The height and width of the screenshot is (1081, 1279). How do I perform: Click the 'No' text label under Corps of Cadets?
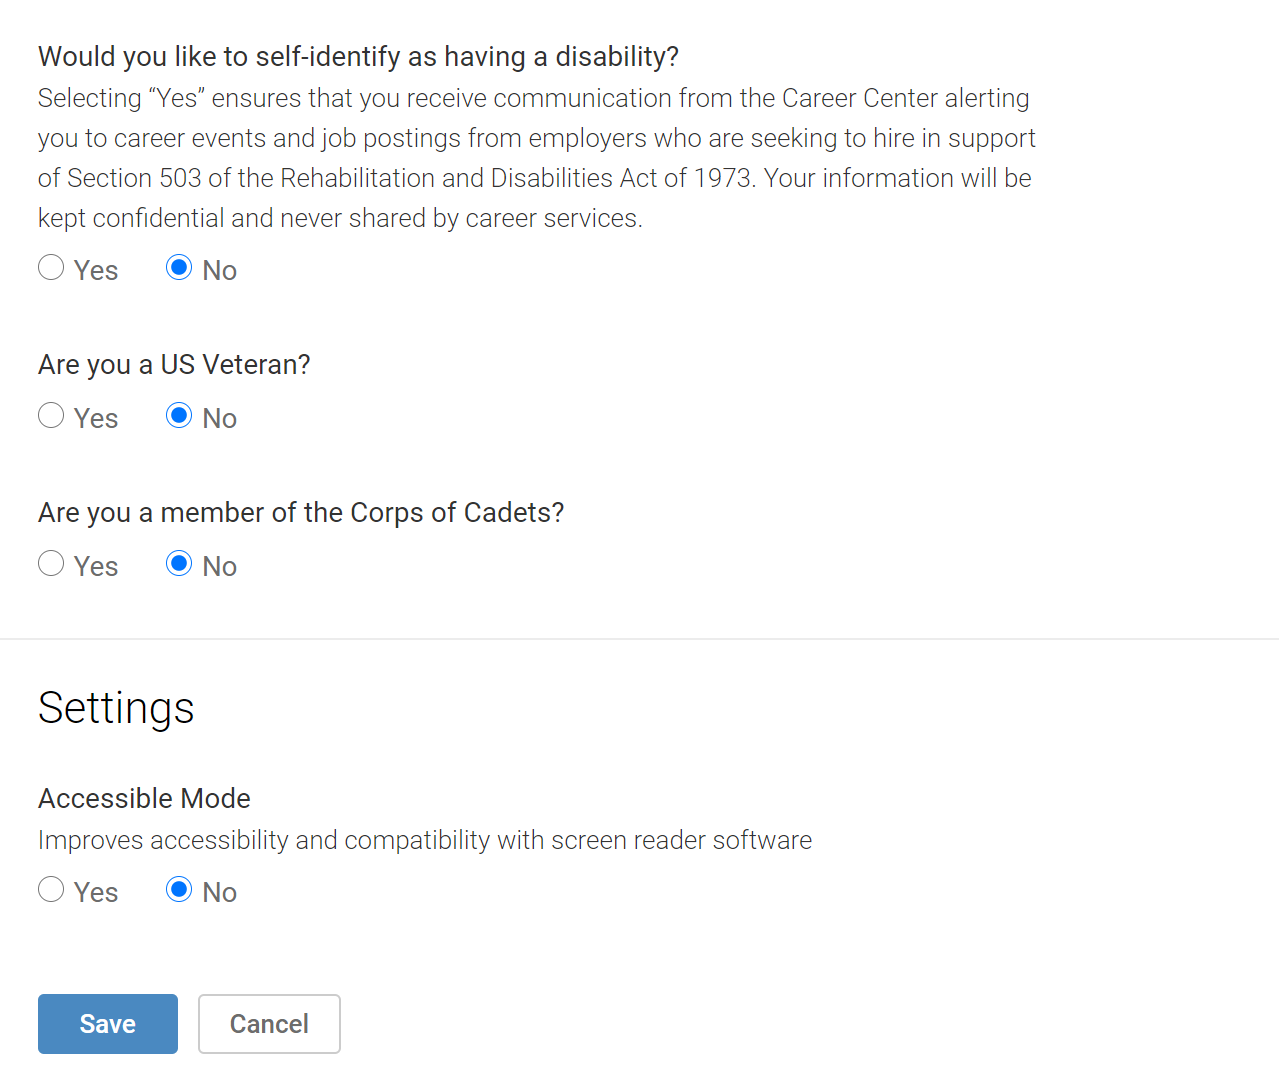coord(220,567)
